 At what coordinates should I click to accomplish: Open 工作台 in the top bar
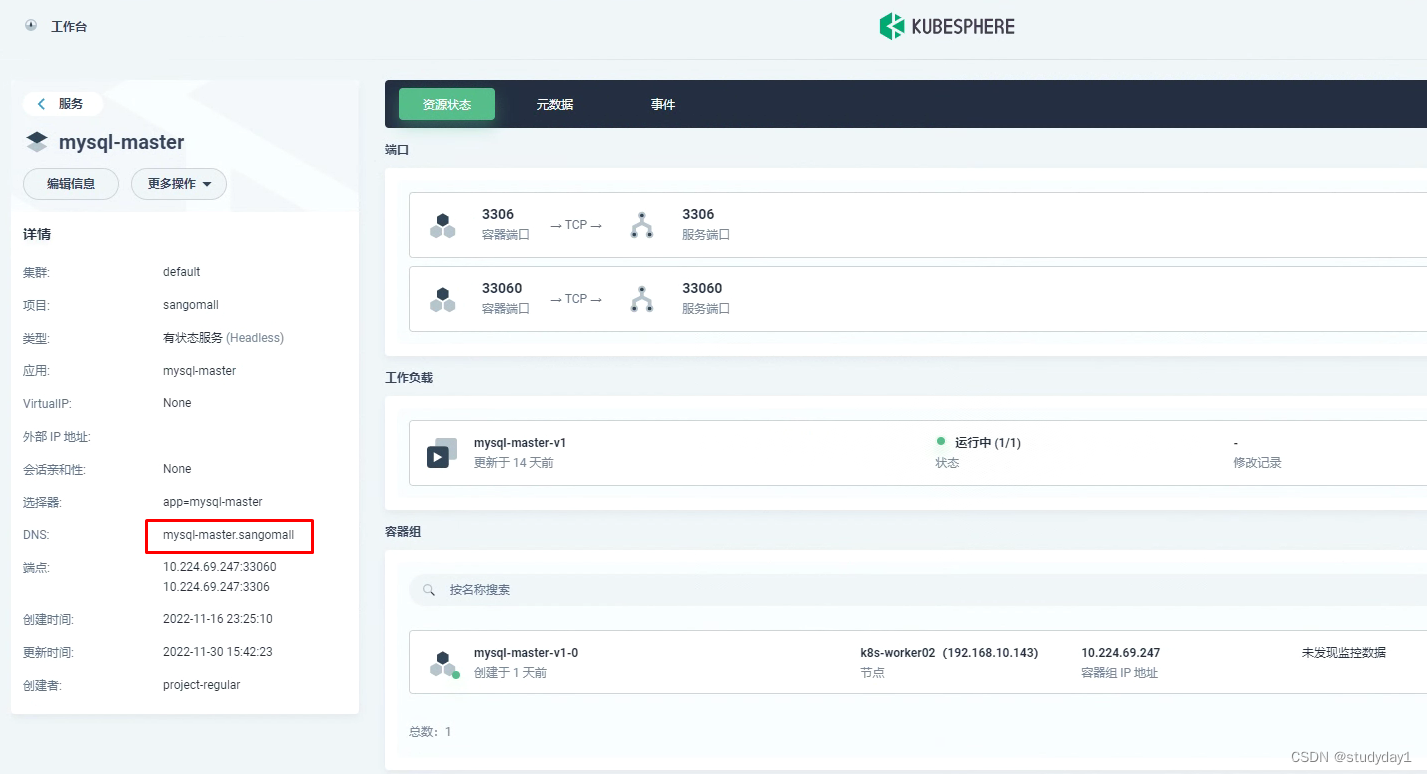click(x=69, y=27)
